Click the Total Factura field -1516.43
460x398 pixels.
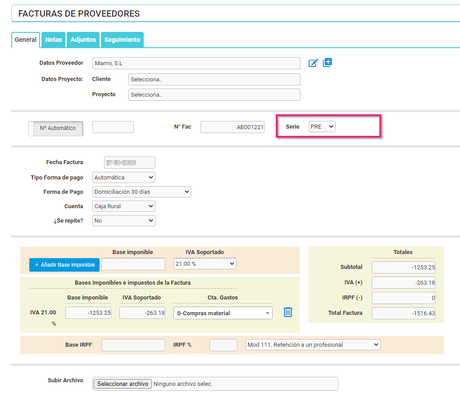point(404,313)
